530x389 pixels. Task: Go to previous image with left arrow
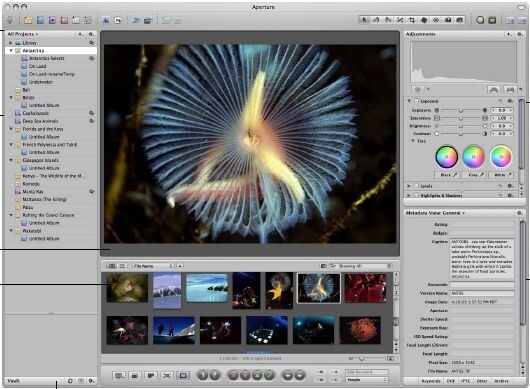(287, 375)
